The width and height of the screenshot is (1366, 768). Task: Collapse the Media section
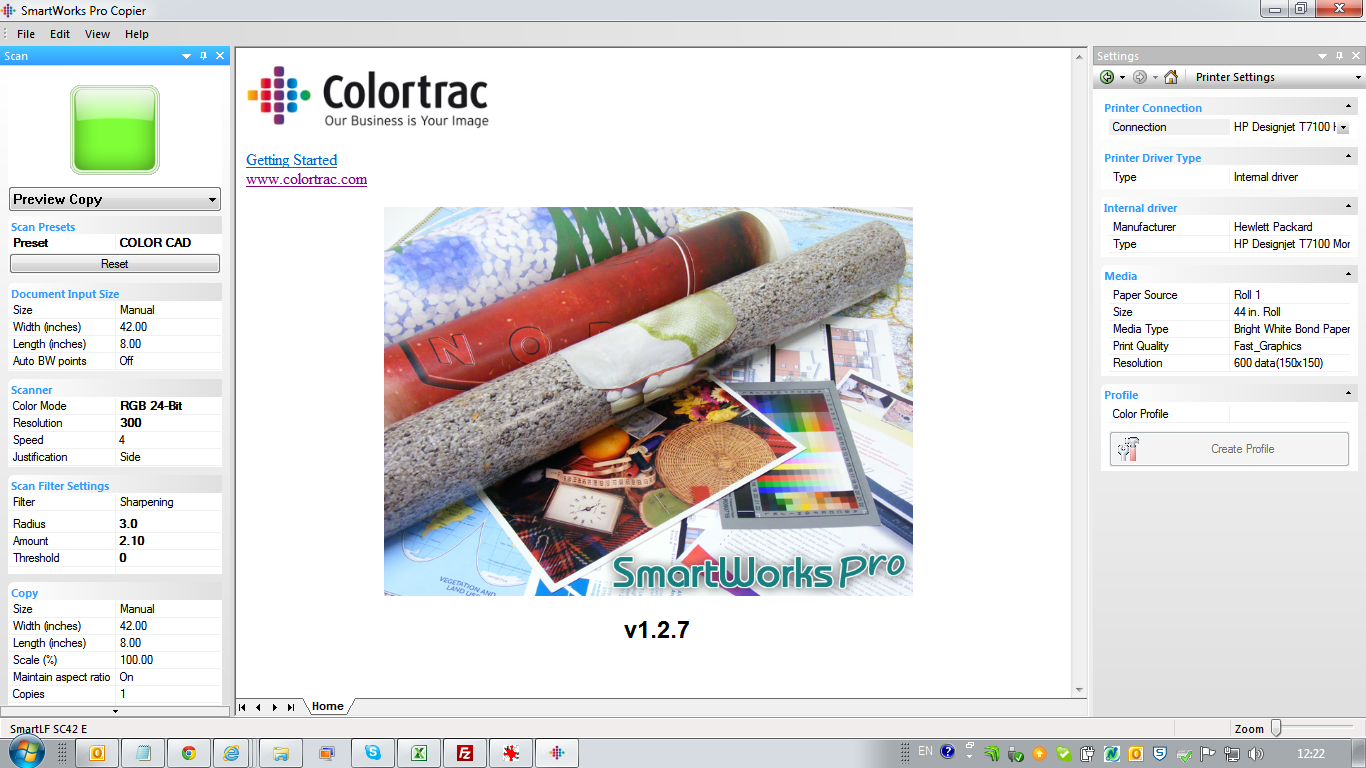[x=1349, y=275]
